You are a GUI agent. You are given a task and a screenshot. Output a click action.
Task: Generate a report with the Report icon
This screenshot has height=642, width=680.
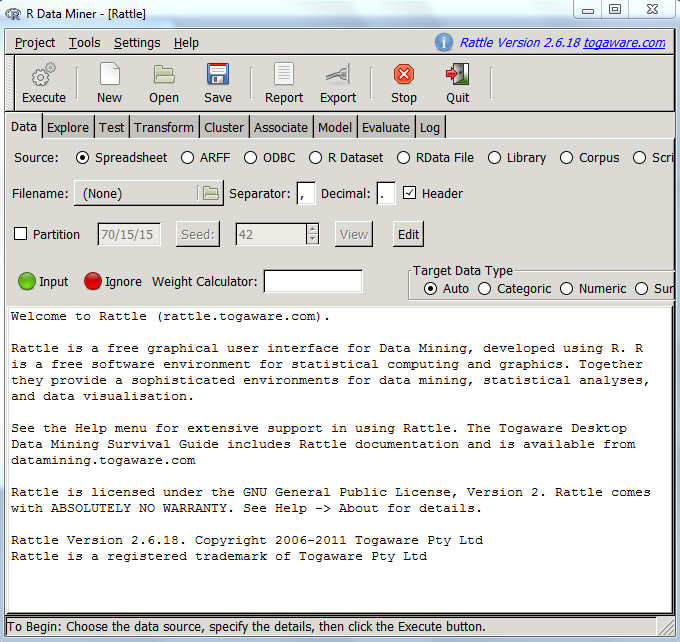(284, 74)
